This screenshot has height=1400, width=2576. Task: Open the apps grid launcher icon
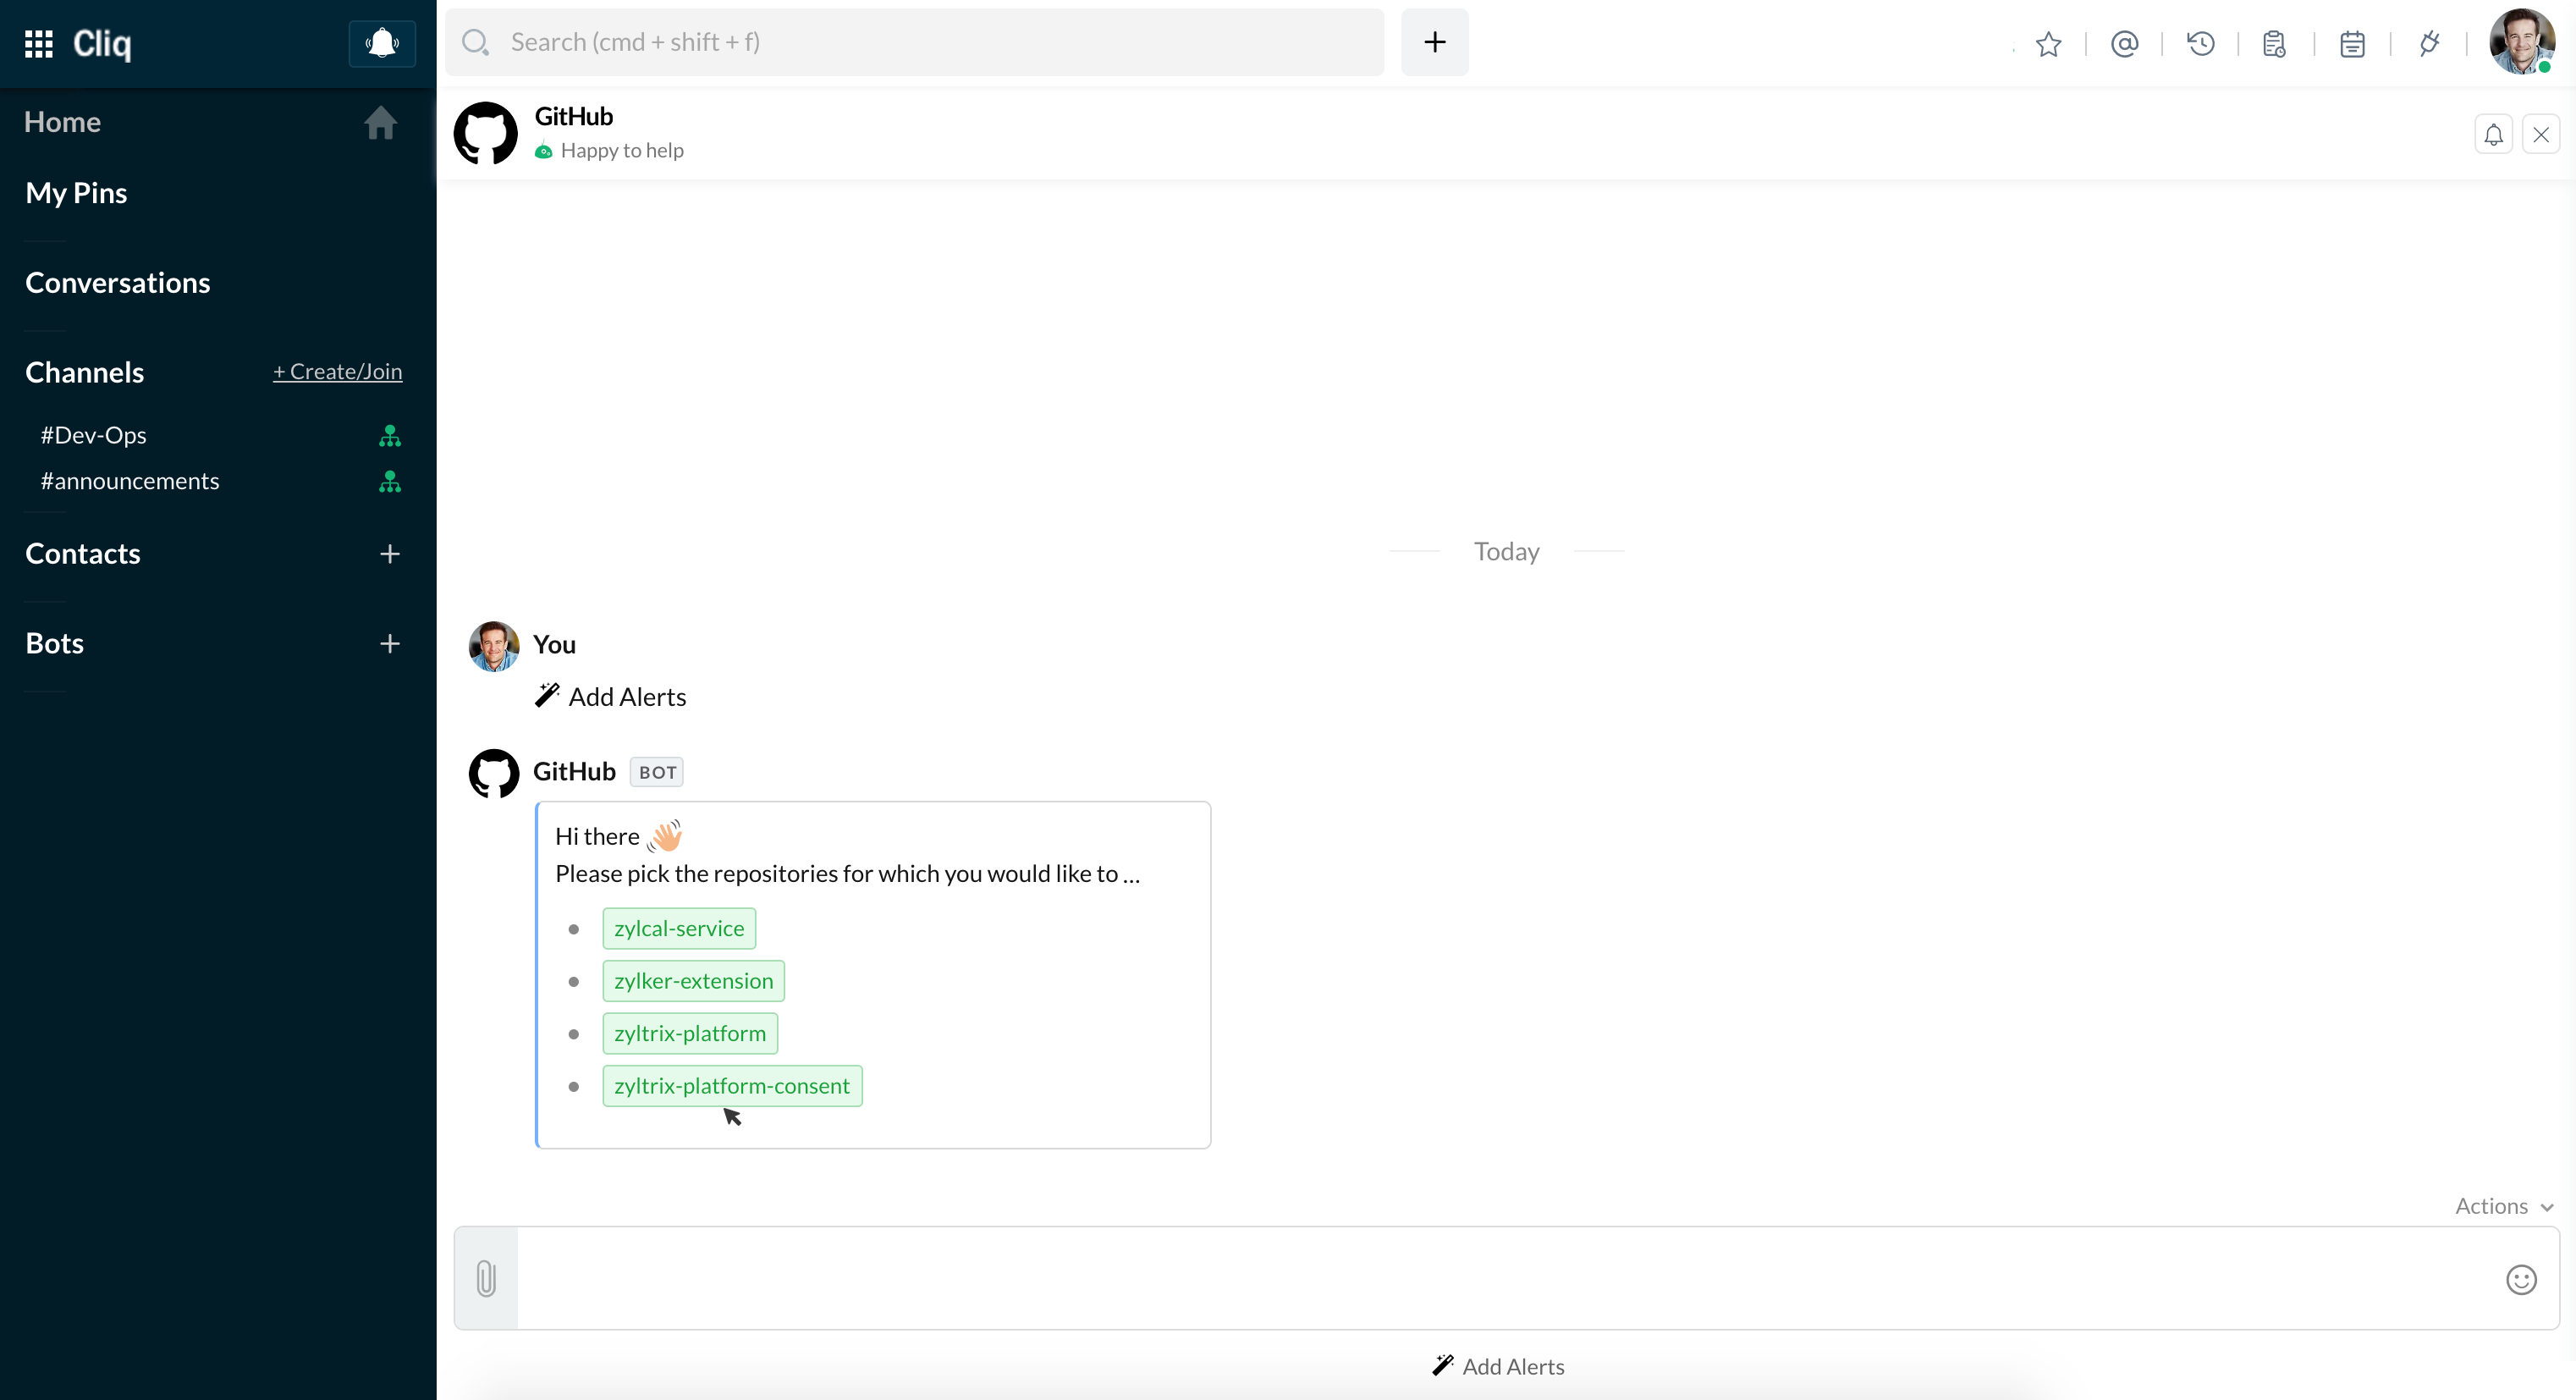[38, 43]
